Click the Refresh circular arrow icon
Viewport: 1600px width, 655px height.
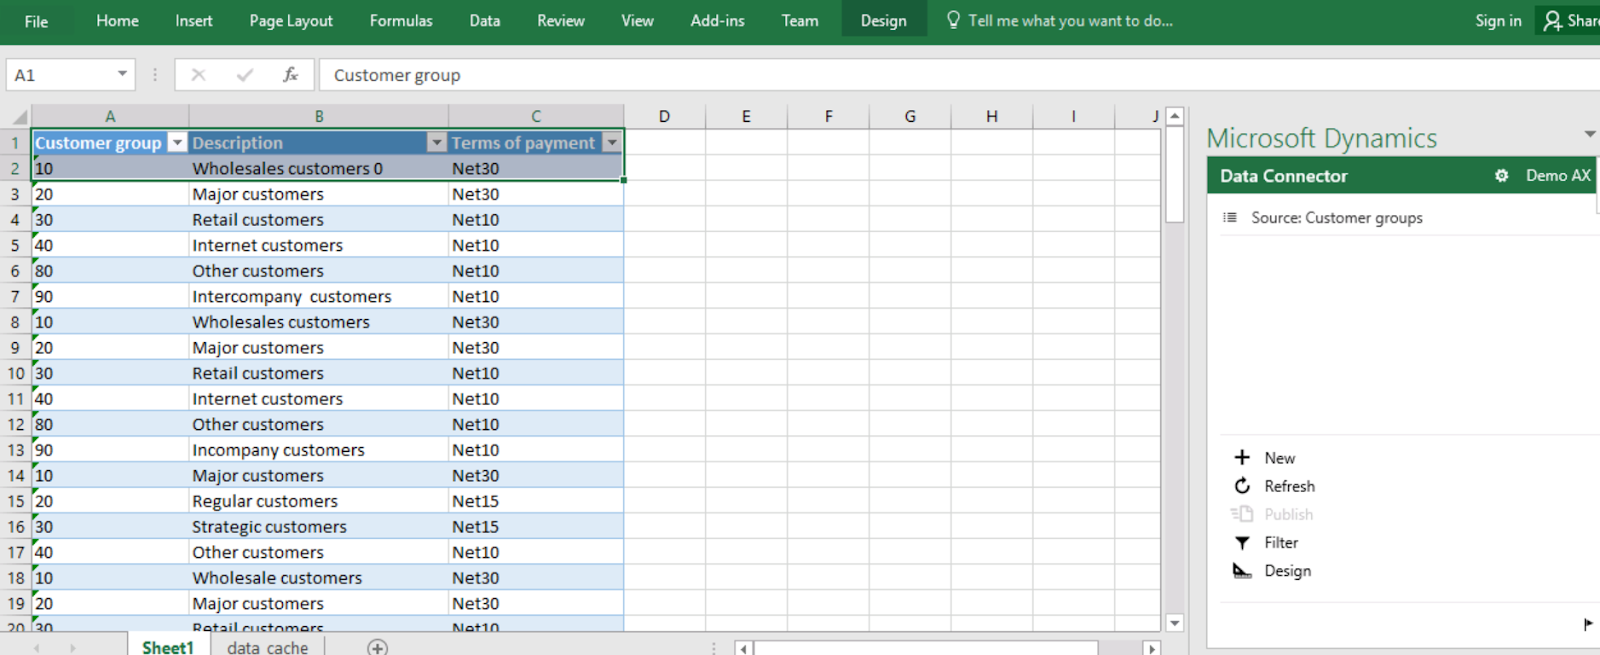pyautogui.click(x=1242, y=485)
